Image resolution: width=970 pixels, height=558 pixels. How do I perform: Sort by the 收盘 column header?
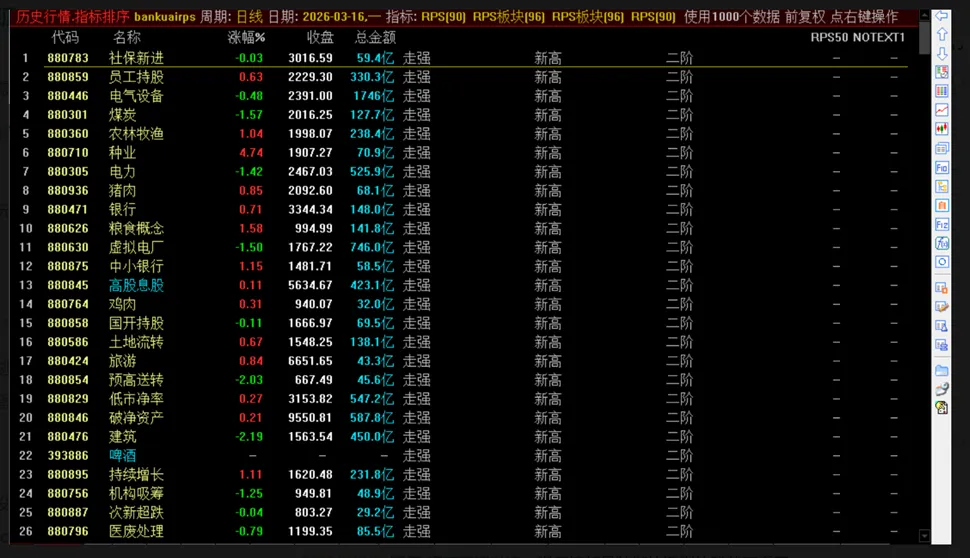320,37
